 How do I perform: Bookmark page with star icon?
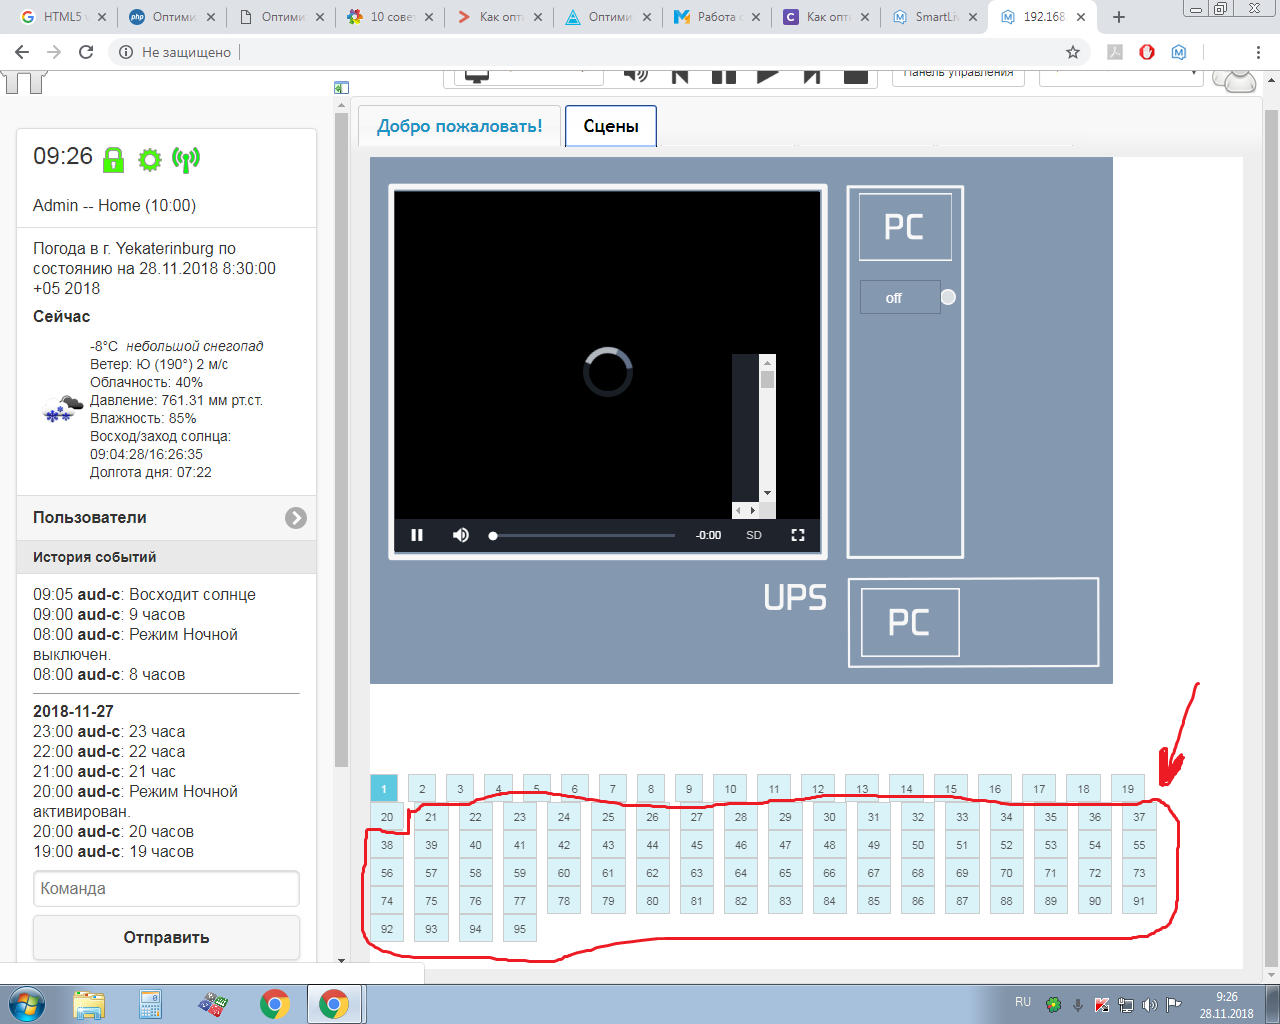click(1073, 52)
